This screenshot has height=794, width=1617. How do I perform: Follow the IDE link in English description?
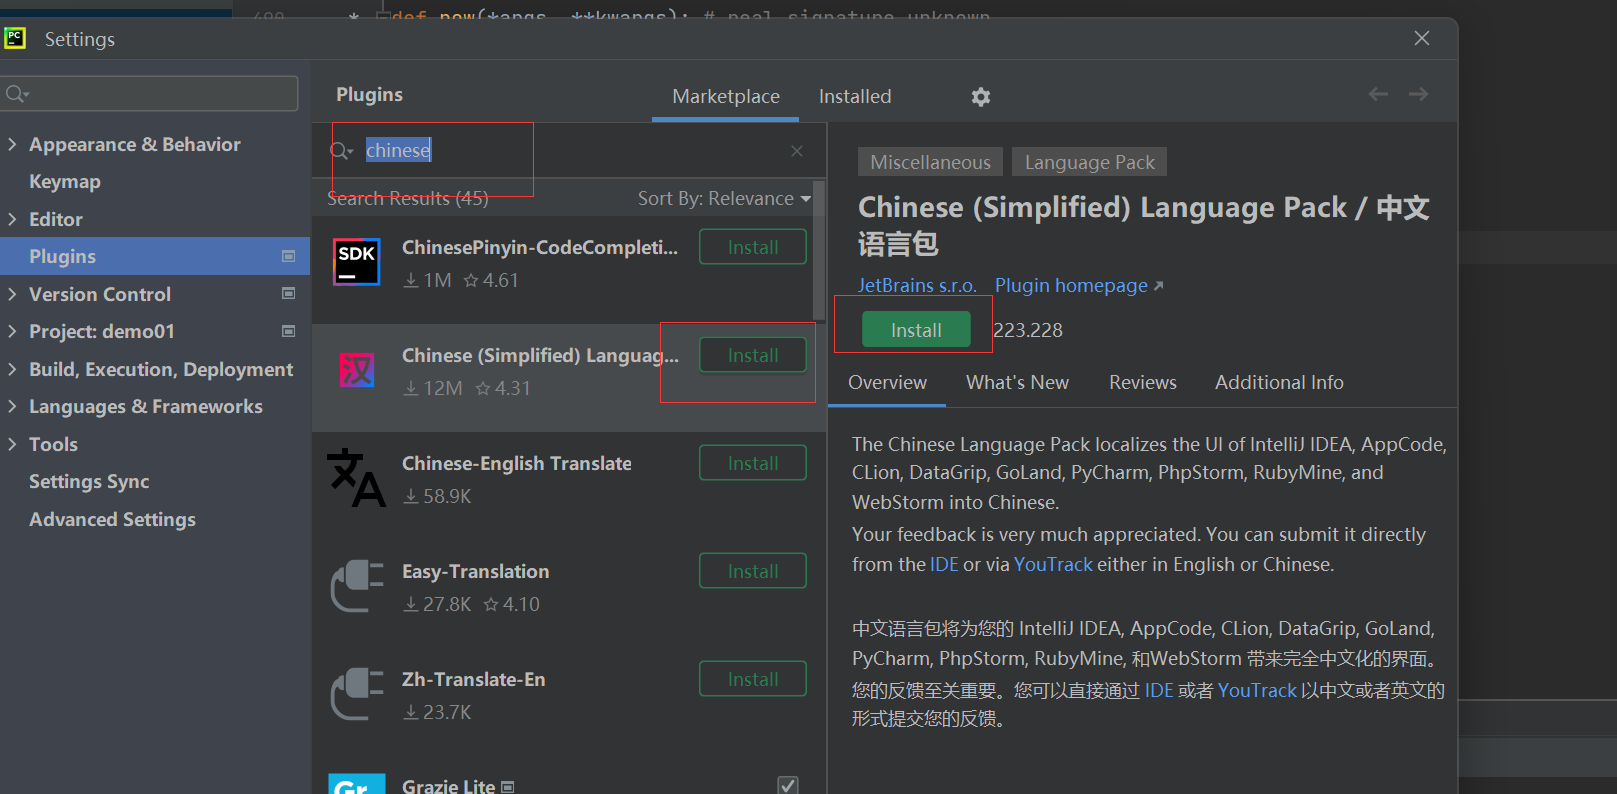tap(944, 564)
